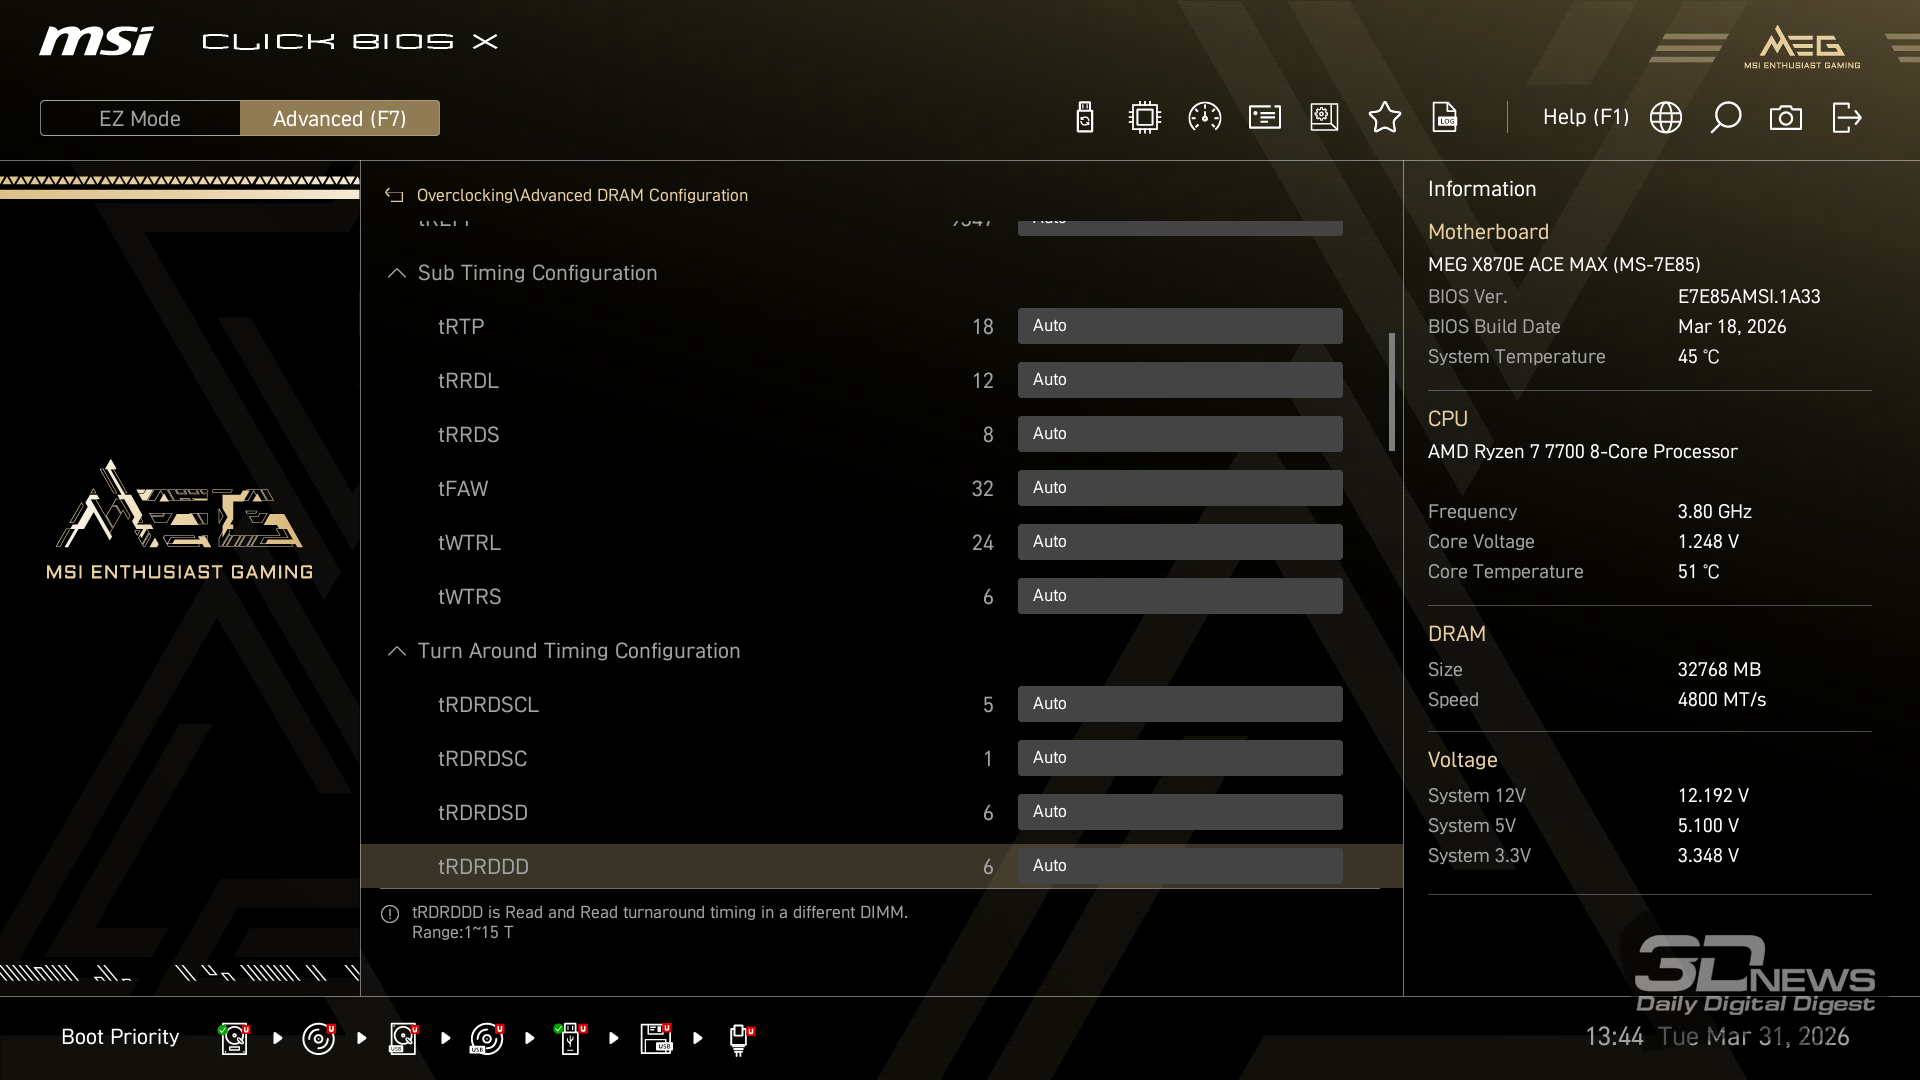Click the first boot priority device icon

(234, 1038)
